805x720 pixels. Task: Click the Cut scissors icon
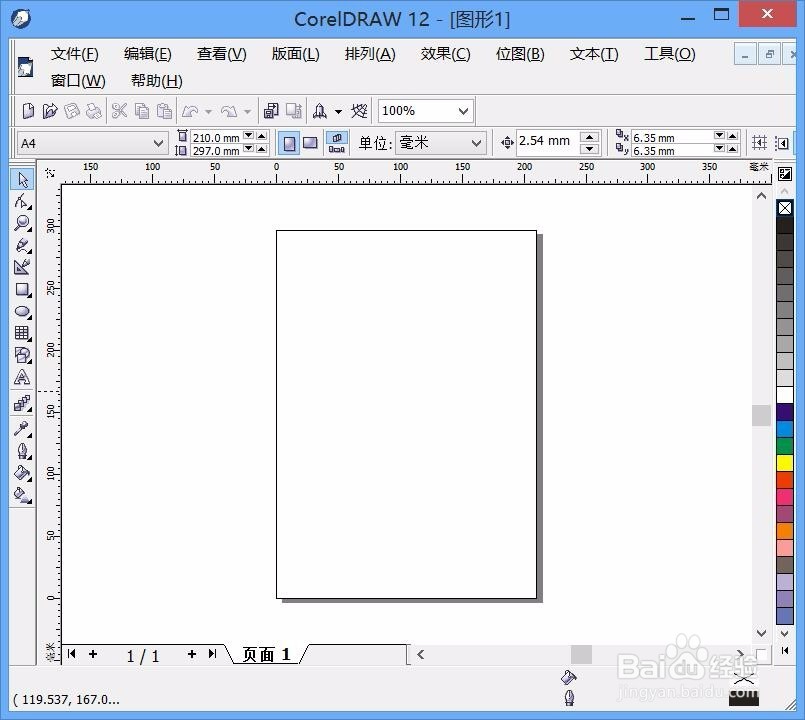(x=119, y=111)
